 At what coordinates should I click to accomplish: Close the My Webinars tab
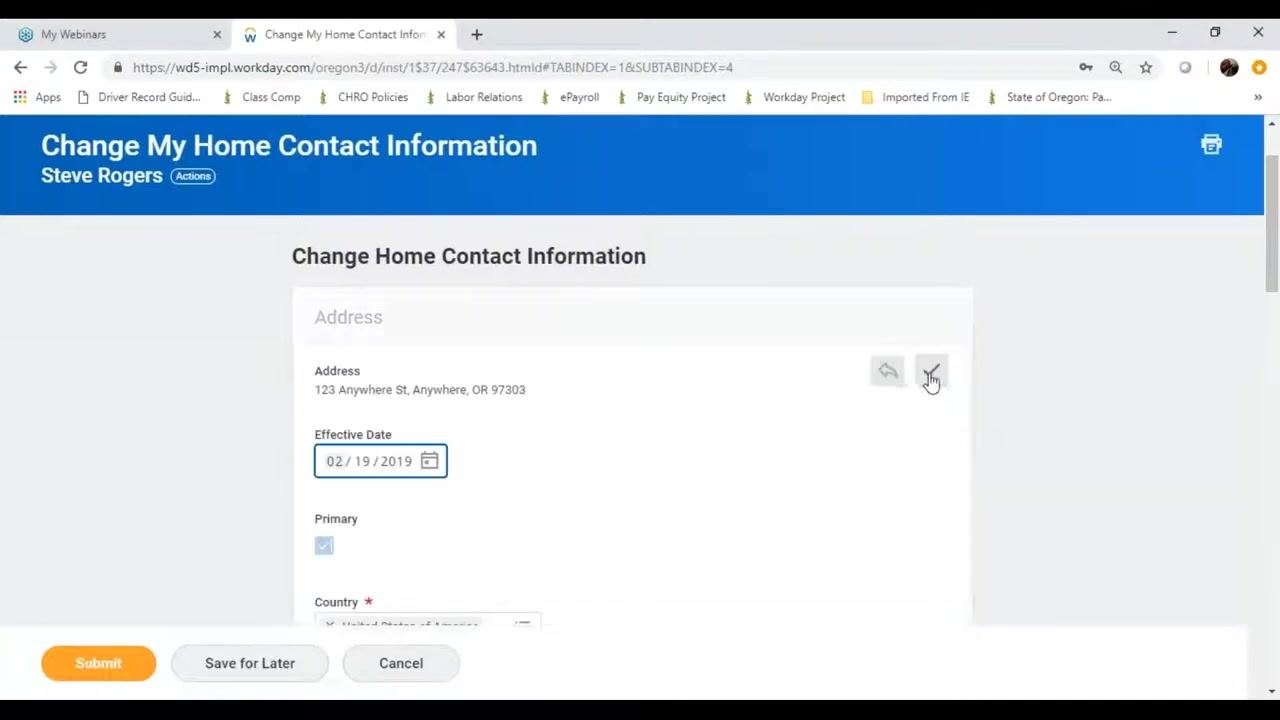click(217, 34)
